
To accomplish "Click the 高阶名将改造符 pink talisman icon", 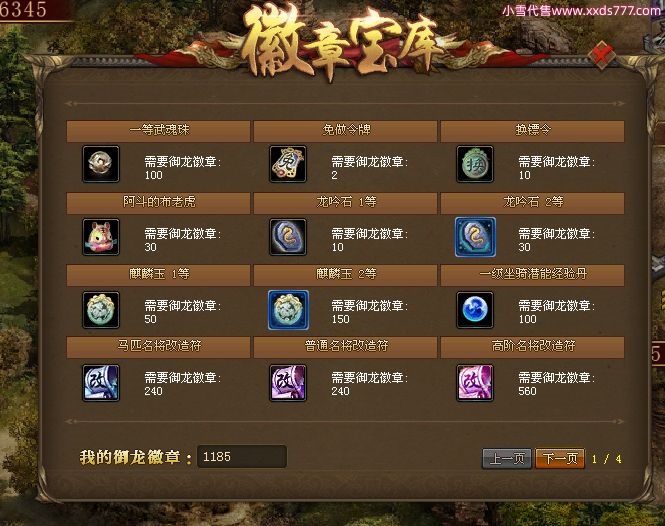I will tap(475, 383).
